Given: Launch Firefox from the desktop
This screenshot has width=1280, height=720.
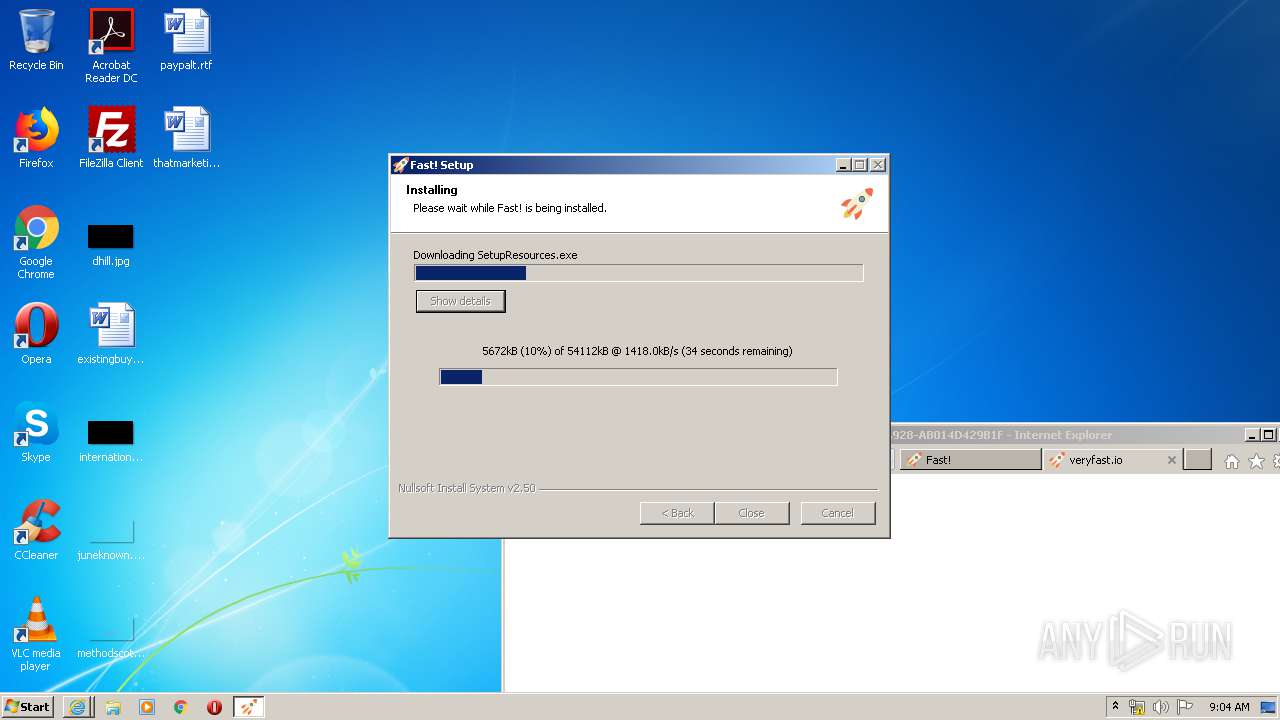Looking at the screenshot, I should (36, 138).
